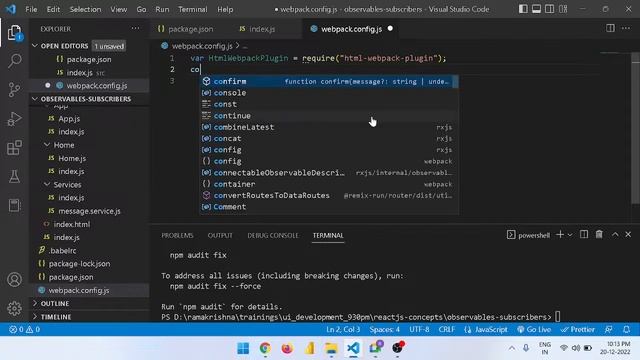Toggle the primary side bar layout button
Viewport: 640px width, 360px height.
(523, 9)
